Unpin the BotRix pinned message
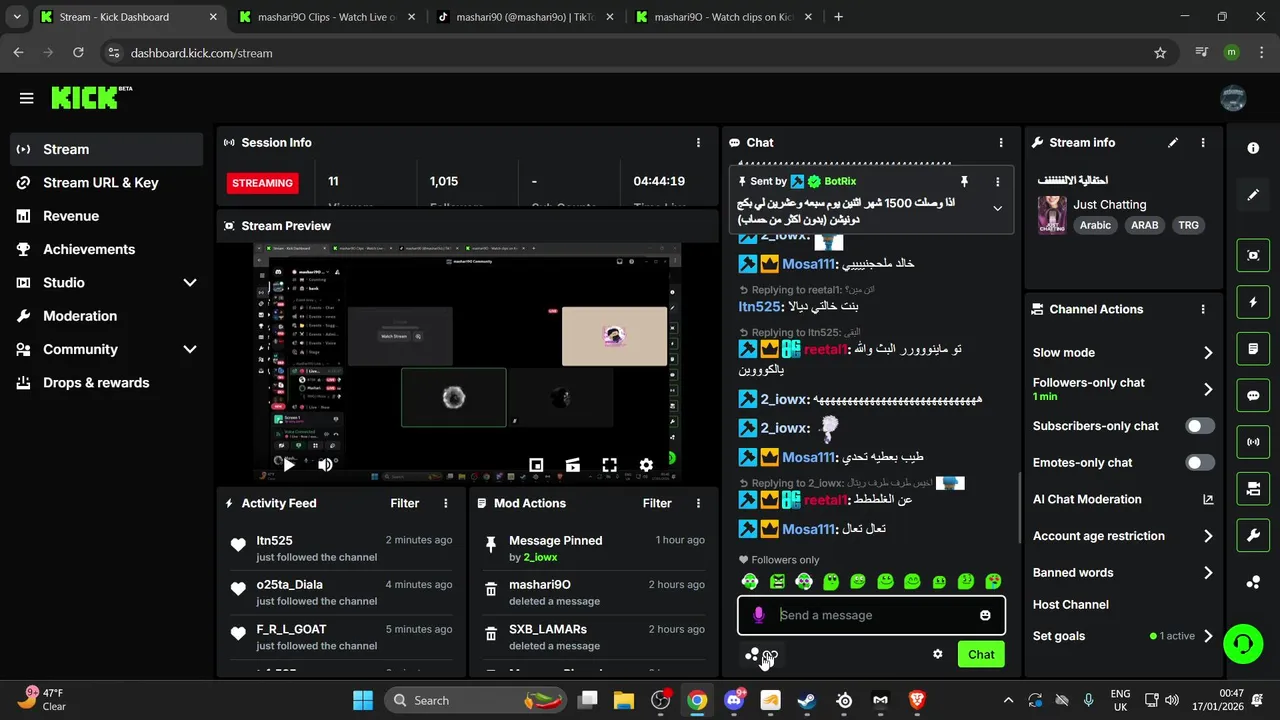1280x720 pixels. coord(964,182)
